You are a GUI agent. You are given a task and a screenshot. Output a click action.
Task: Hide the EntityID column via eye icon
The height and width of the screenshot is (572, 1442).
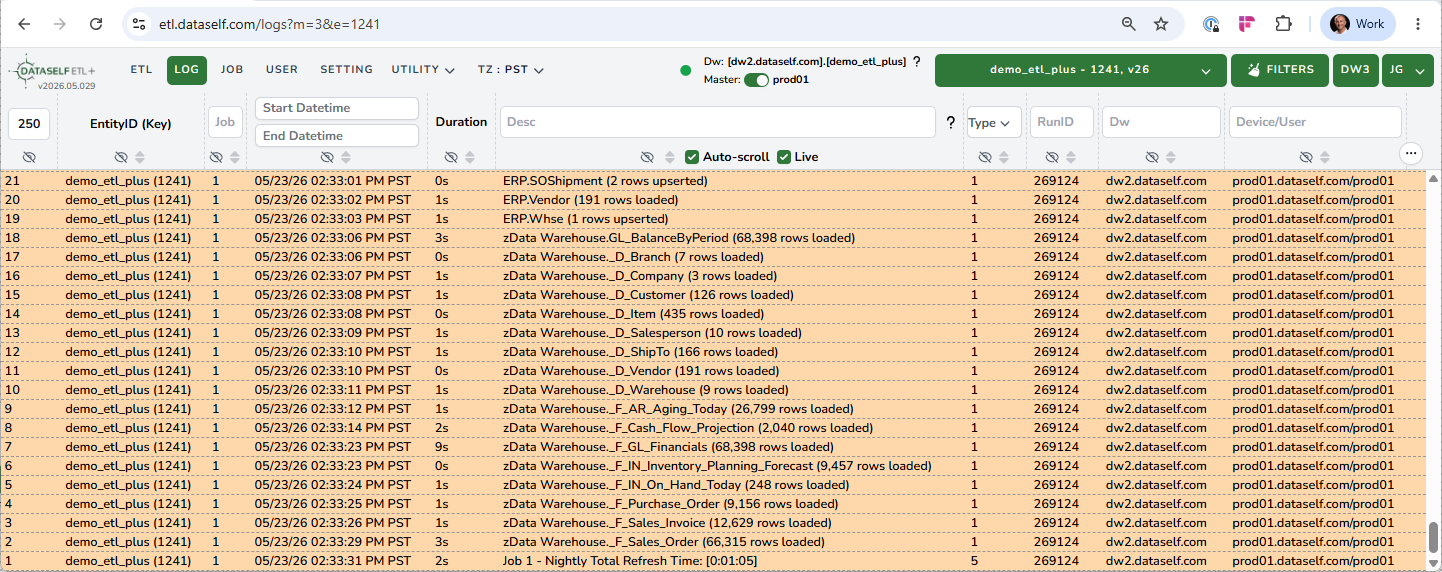coord(121,157)
